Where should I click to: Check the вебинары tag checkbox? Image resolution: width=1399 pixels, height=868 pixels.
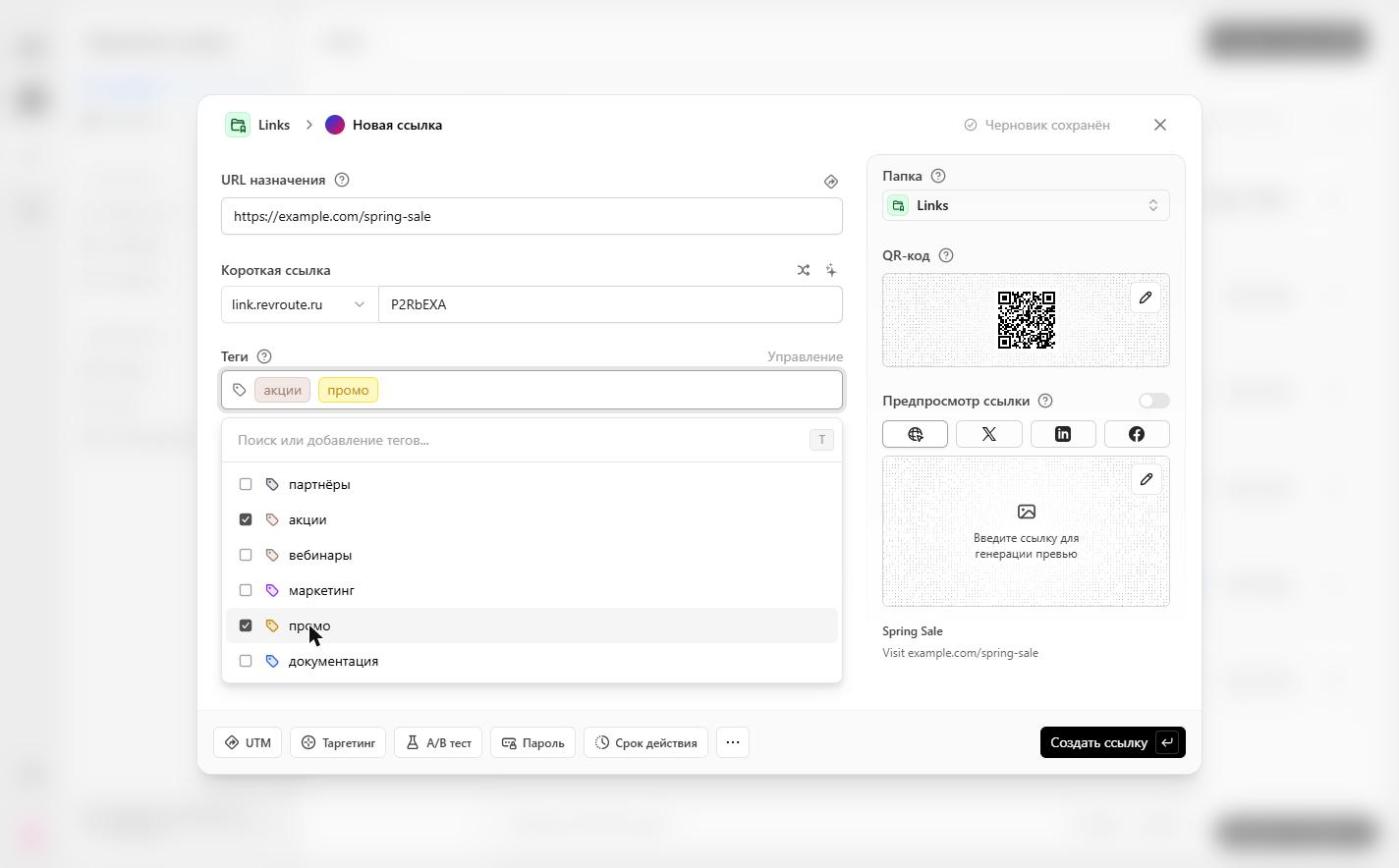(245, 555)
